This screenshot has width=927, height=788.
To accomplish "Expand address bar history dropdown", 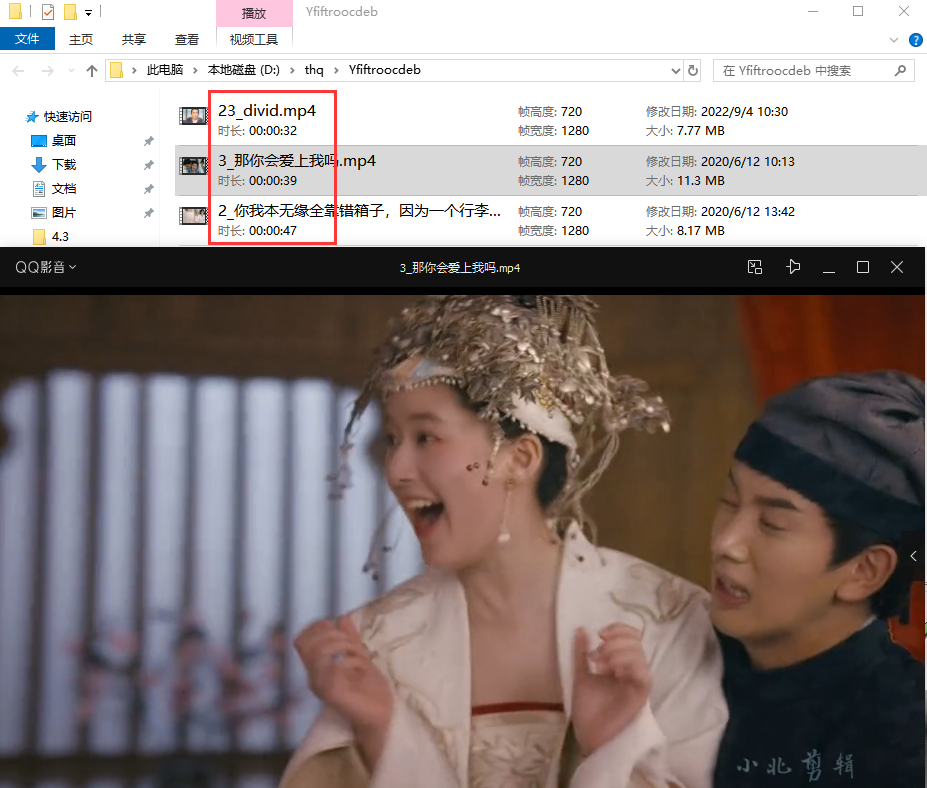I will click(676, 71).
